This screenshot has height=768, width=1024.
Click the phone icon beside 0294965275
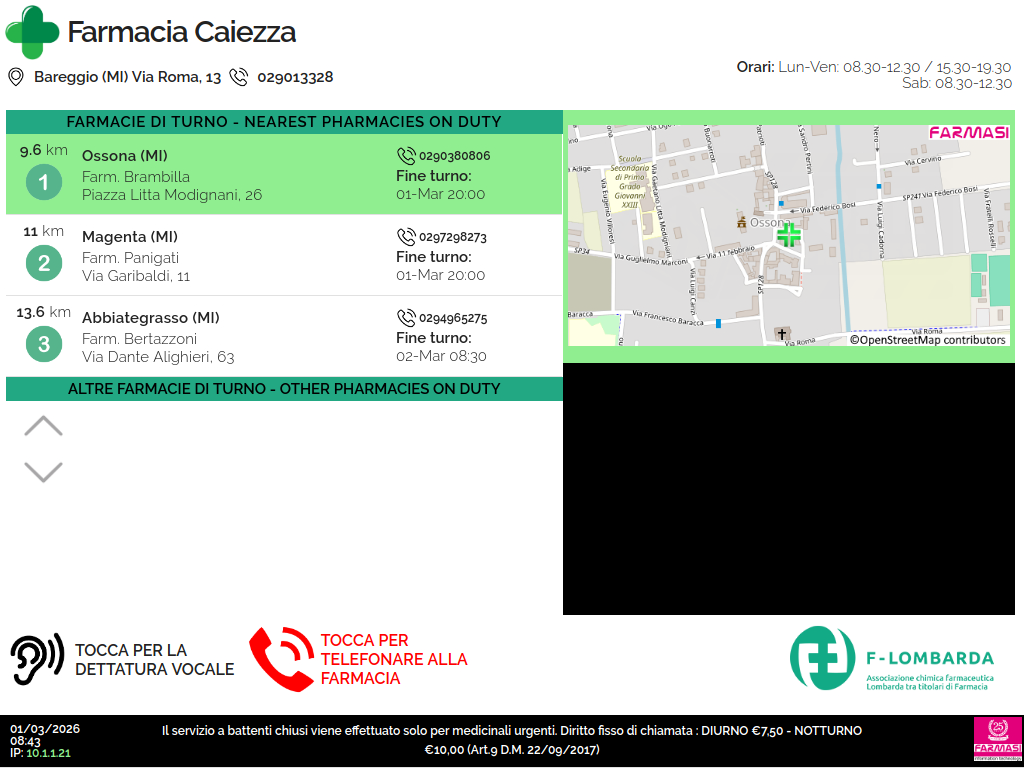click(x=406, y=318)
